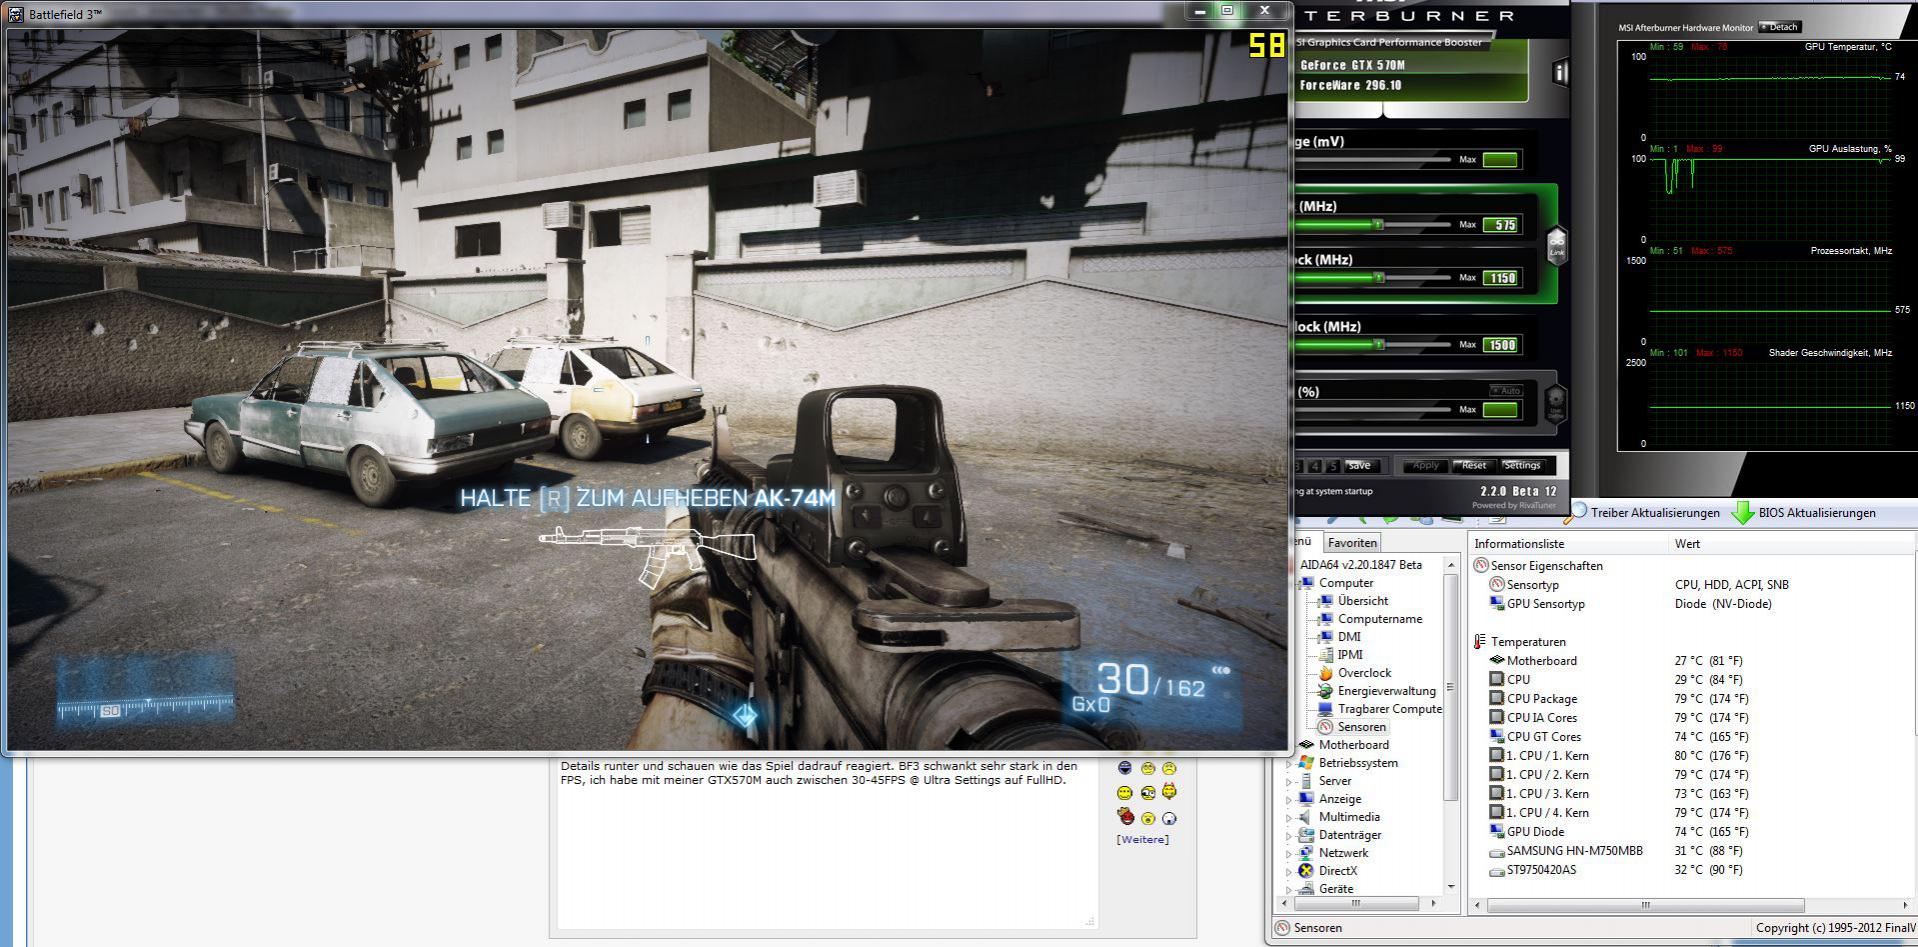The height and width of the screenshot is (947, 1918).
Task: Click the Sensoren gauge icon in tree
Action: pyautogui.click(x=1325, y=727)
